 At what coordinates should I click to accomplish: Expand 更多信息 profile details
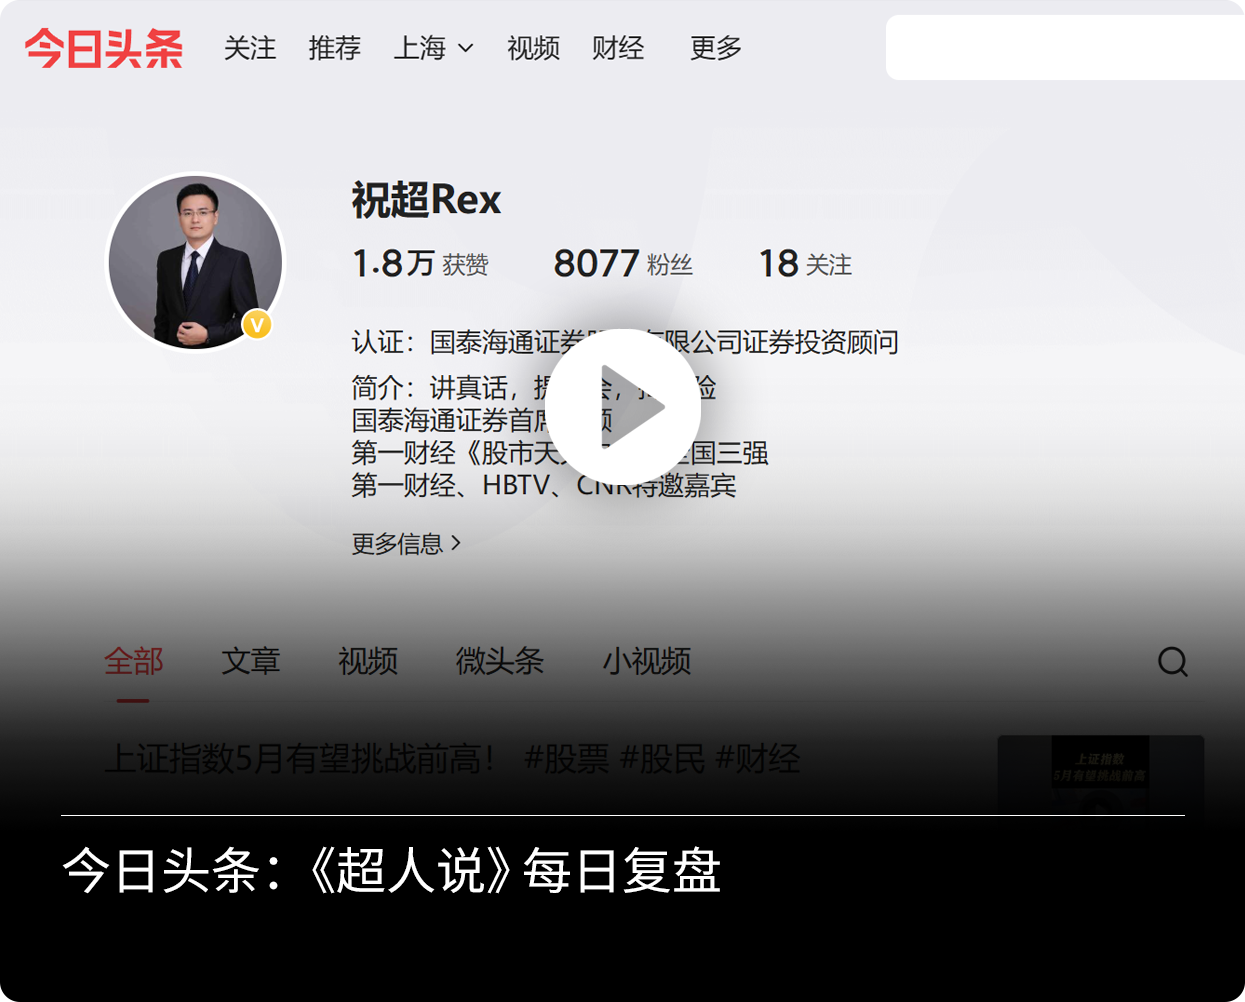pos(406,544)
